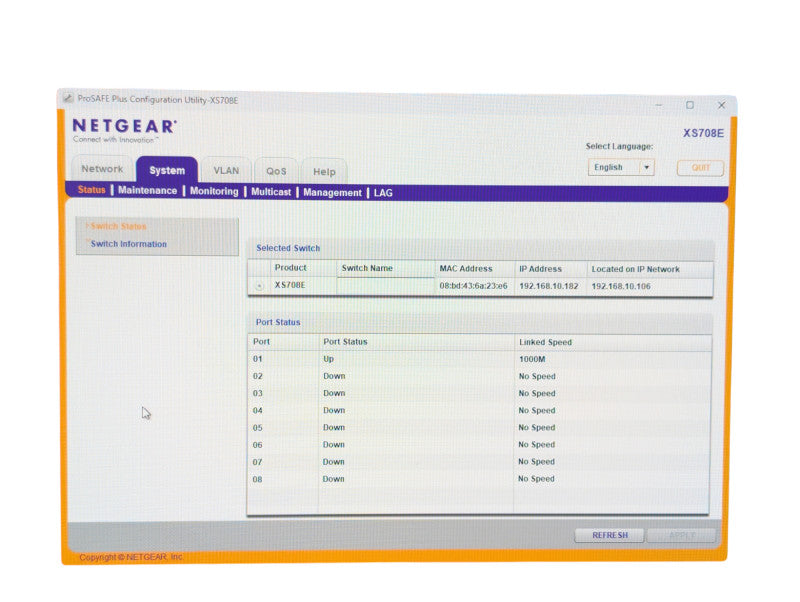Open the Help tab
800x602 pixels.
(324, 172)
